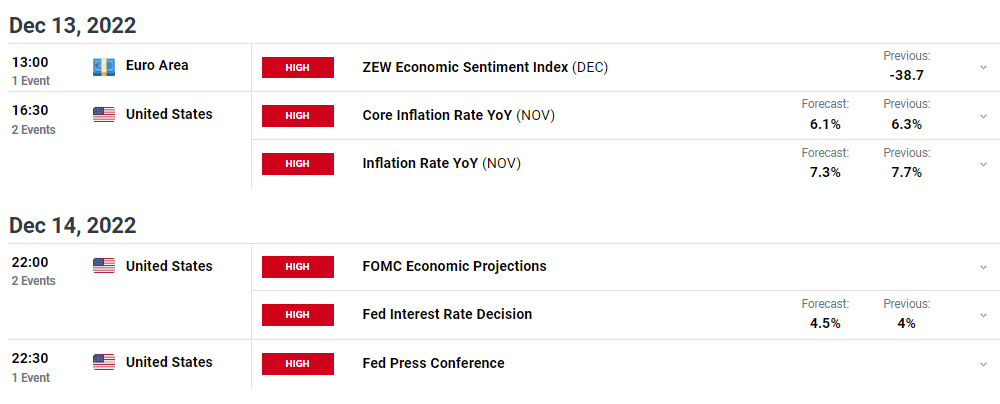Click the US flag beside 22:00 events
Screen dimensions: 1000x404
coord(104,266)
